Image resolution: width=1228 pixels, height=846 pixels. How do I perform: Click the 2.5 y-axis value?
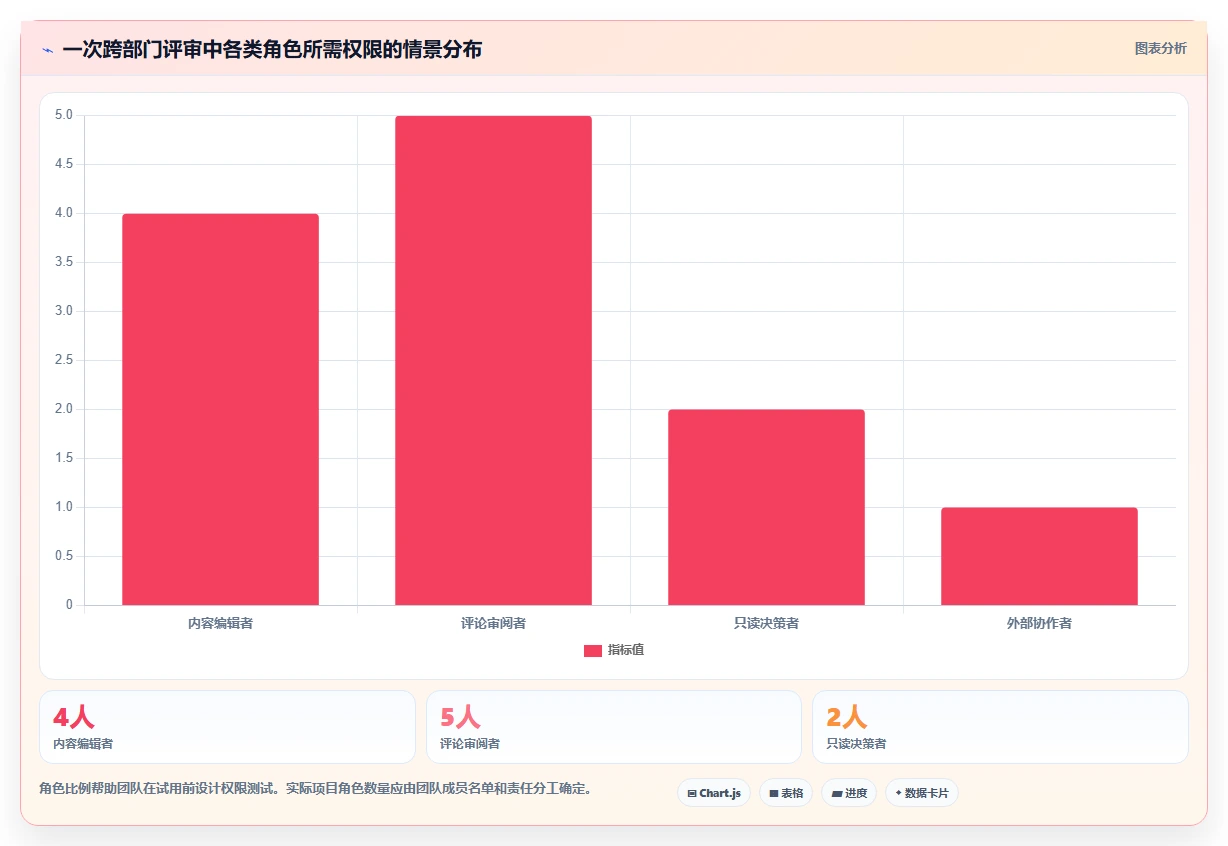point(64,360)
